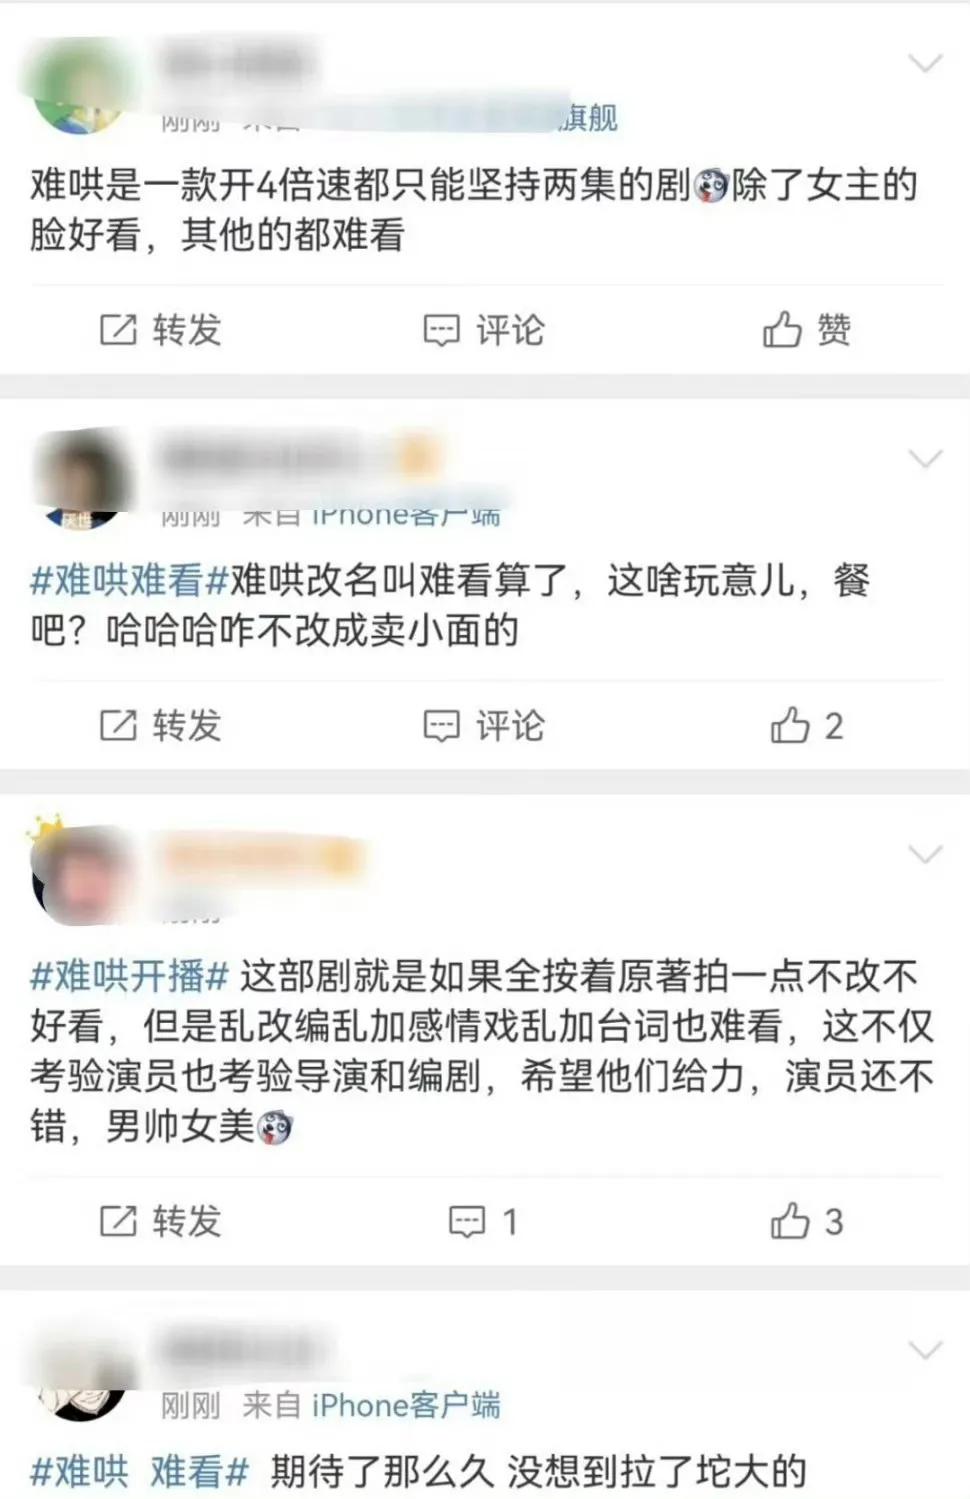Expand options chevron on the bottom post
The image size is (970, 1499).
click(x=925, y=1350)
